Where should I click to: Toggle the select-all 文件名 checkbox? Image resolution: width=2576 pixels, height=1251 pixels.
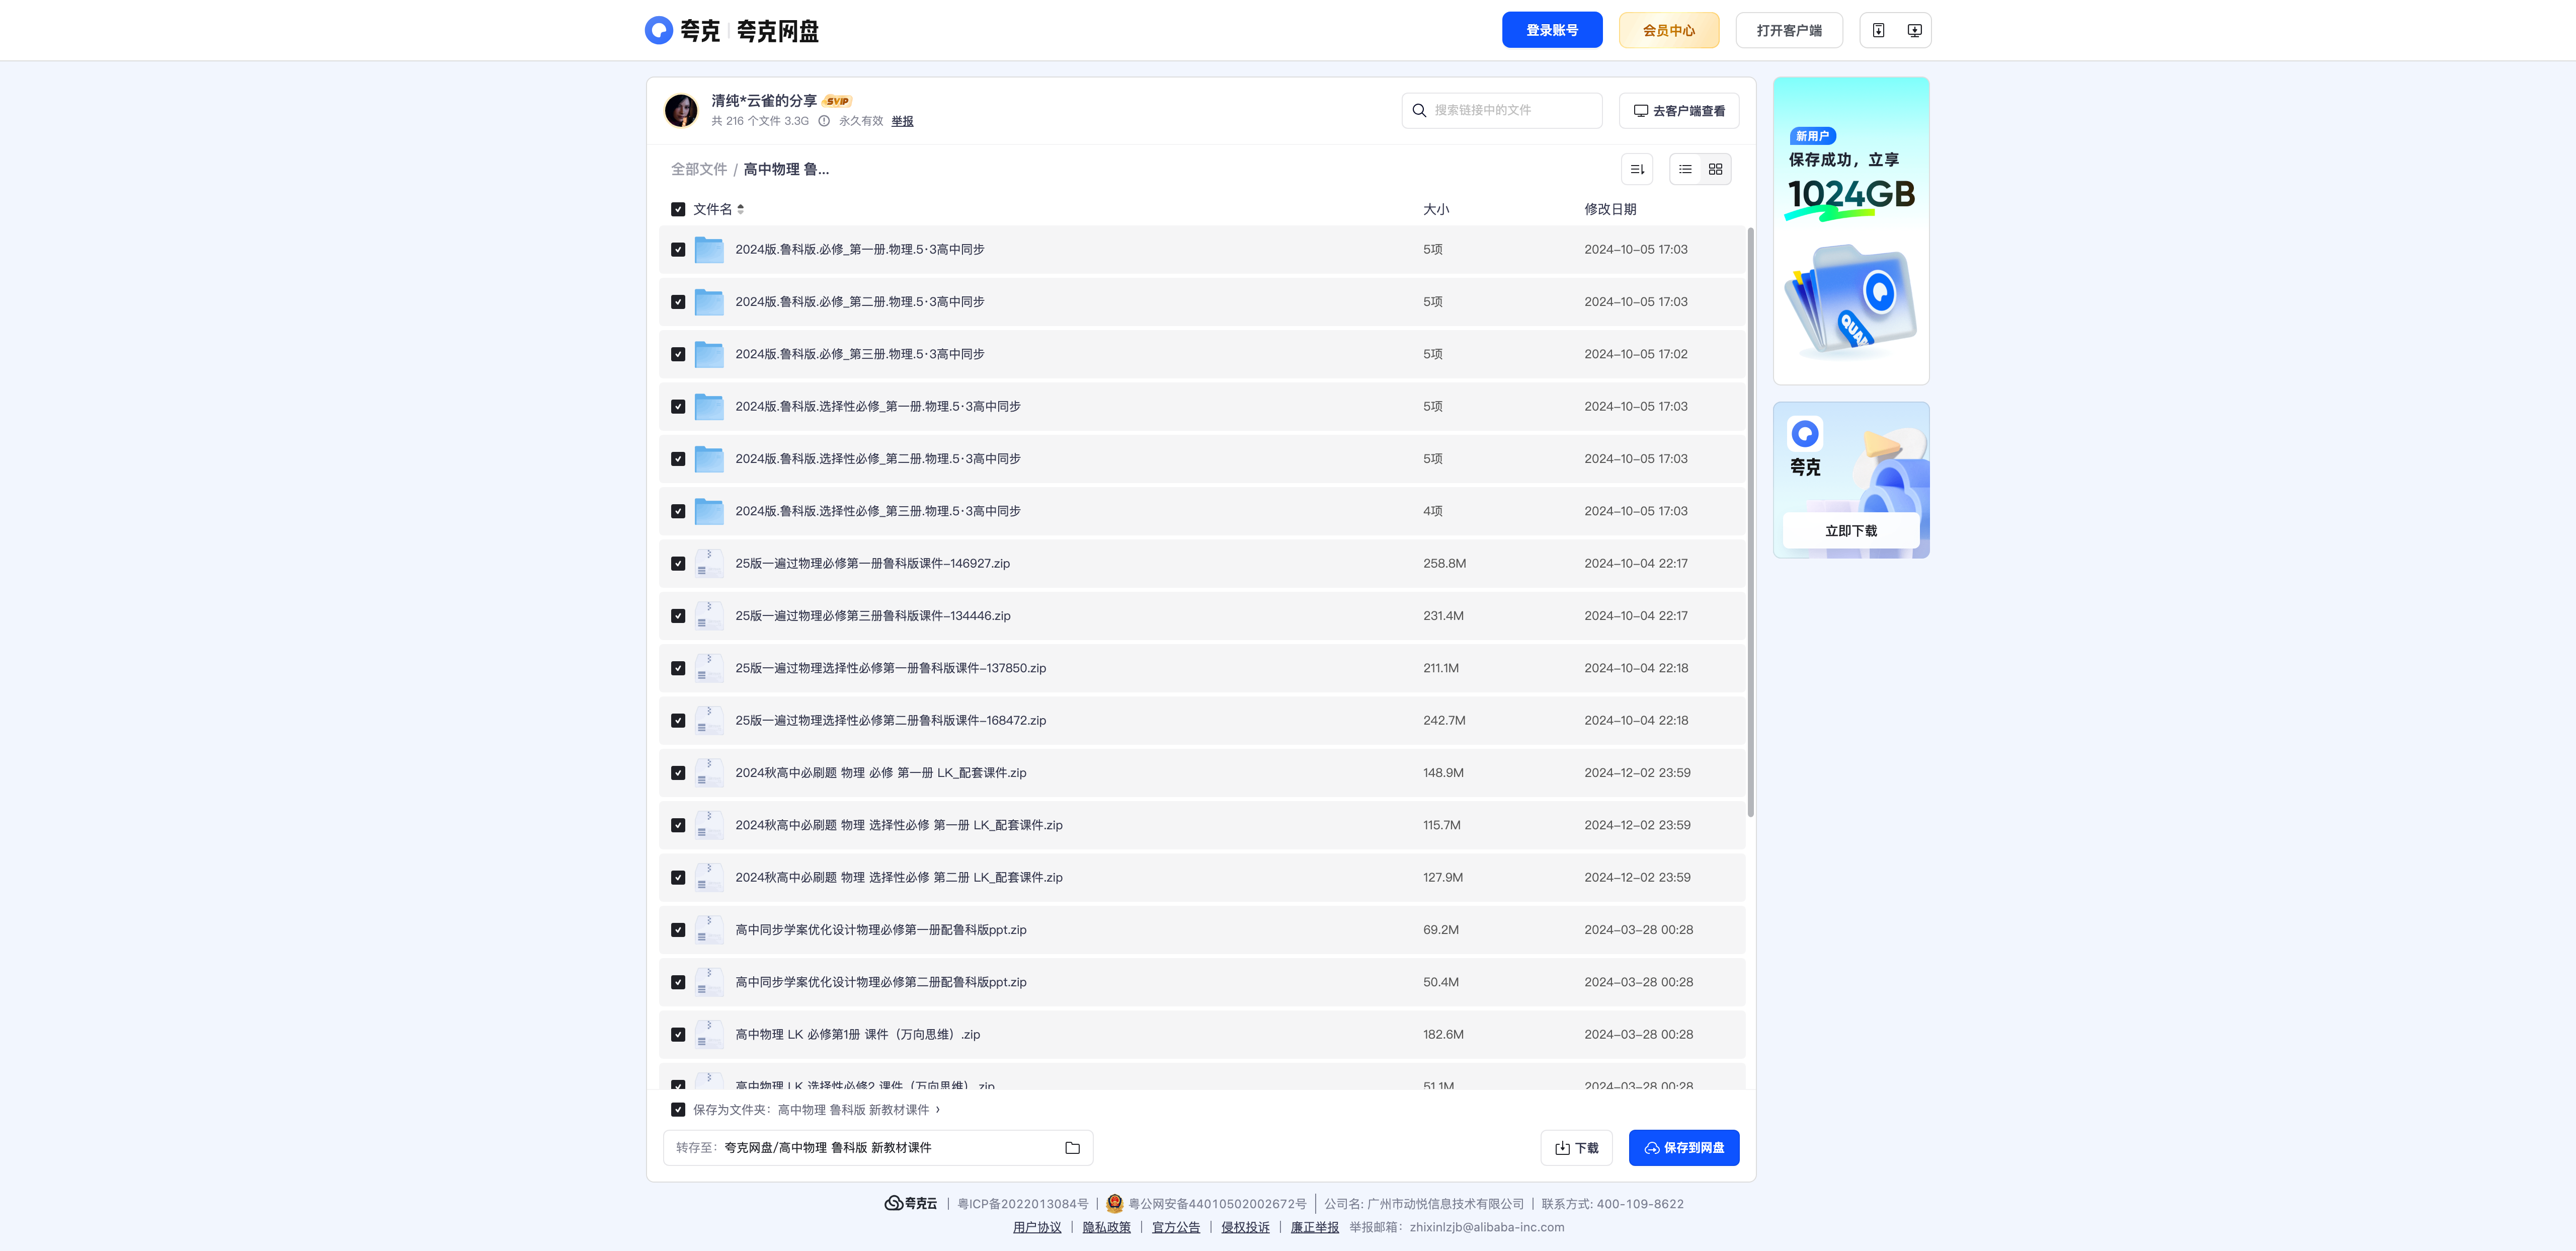point(678,209)
